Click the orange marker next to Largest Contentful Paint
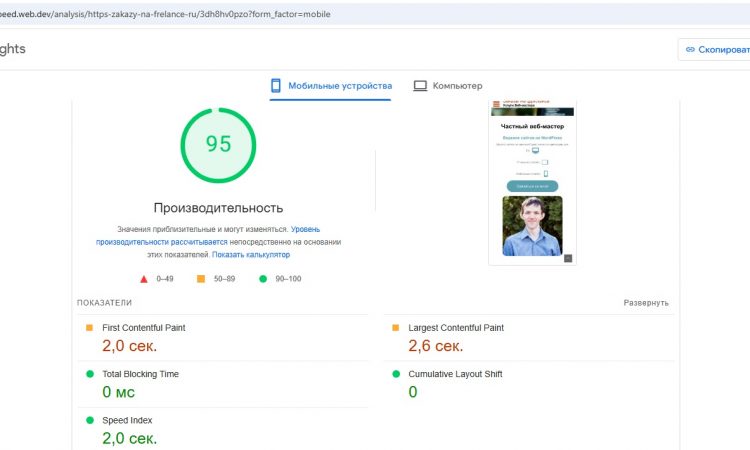 coord(396,328)
